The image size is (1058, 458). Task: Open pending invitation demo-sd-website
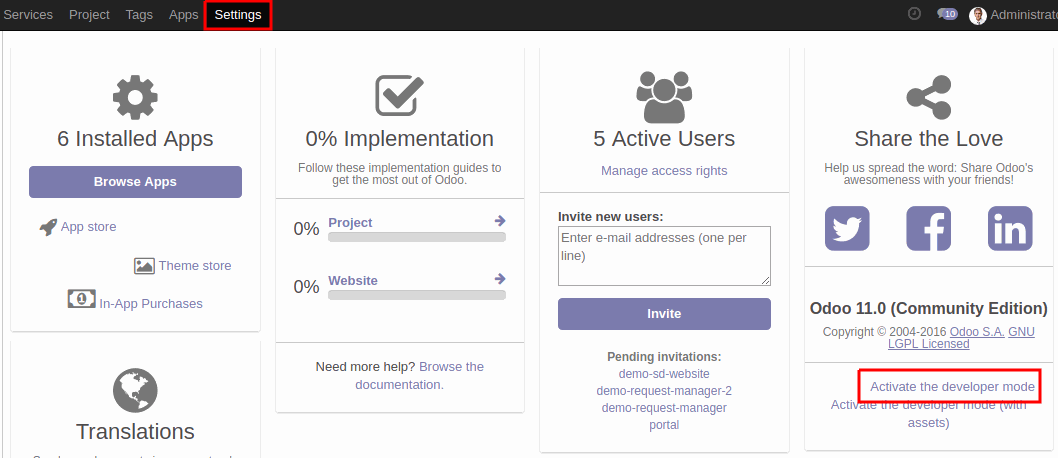(664, 374)
